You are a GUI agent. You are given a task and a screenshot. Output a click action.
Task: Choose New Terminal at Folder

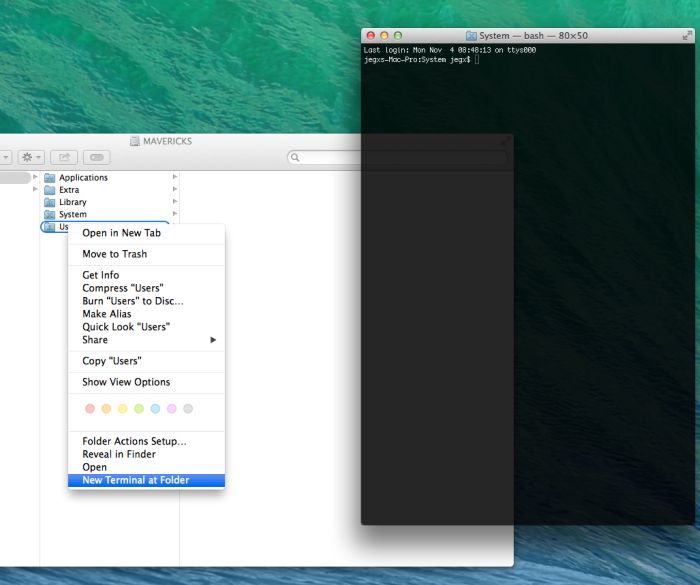click(x=146, y=480)
